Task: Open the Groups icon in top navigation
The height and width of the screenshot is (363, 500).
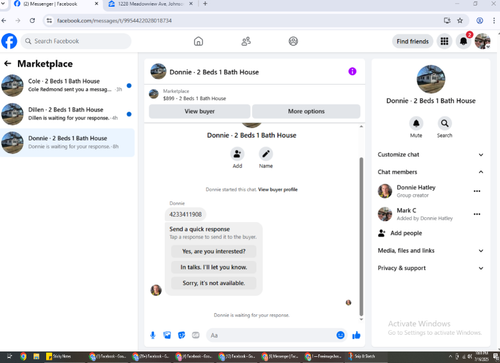Action: (293, 41)
